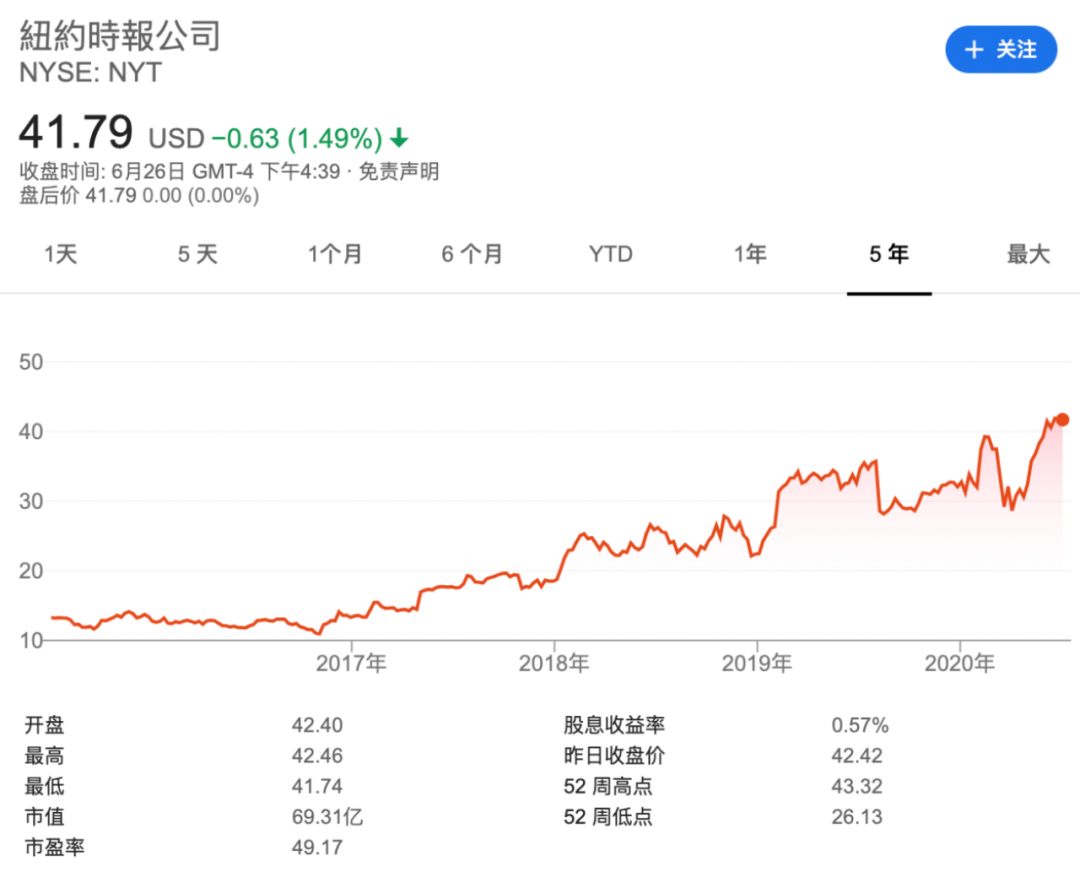Screen dimensions: 1080x883
Task: Click the 关注 follow button
Action: 1001,50
